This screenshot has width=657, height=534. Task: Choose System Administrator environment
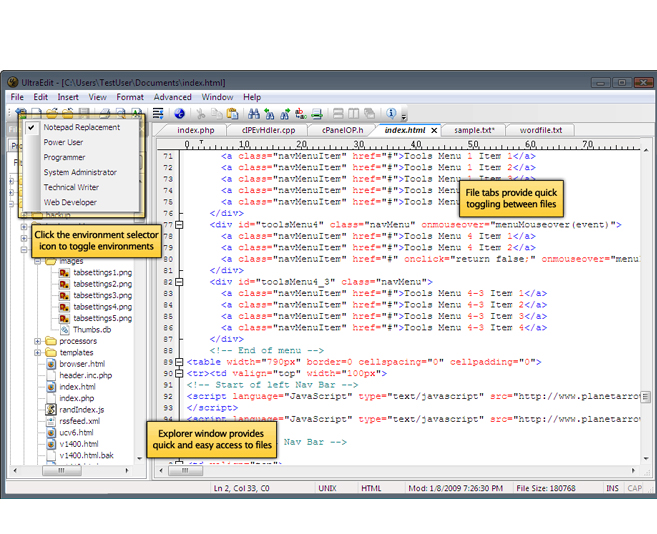(x=80, y=172)
